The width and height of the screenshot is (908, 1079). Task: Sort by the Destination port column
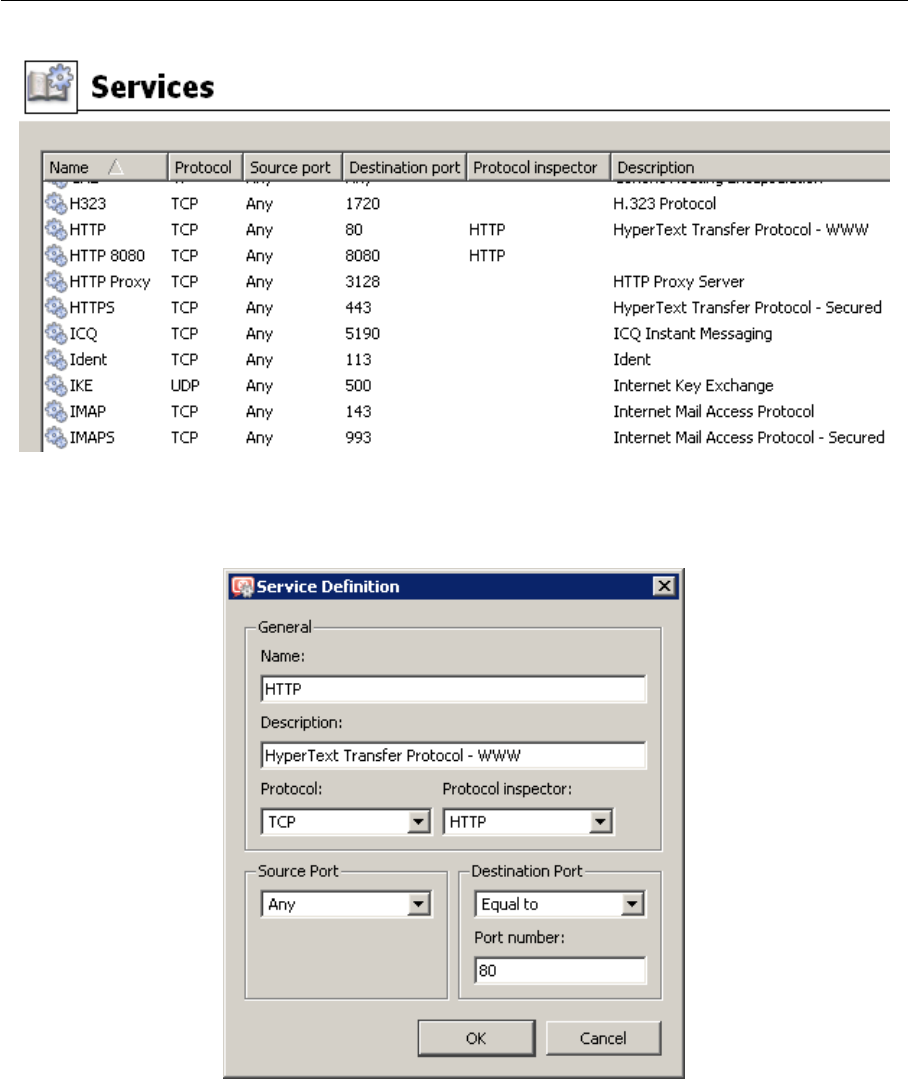coord(404,167)
